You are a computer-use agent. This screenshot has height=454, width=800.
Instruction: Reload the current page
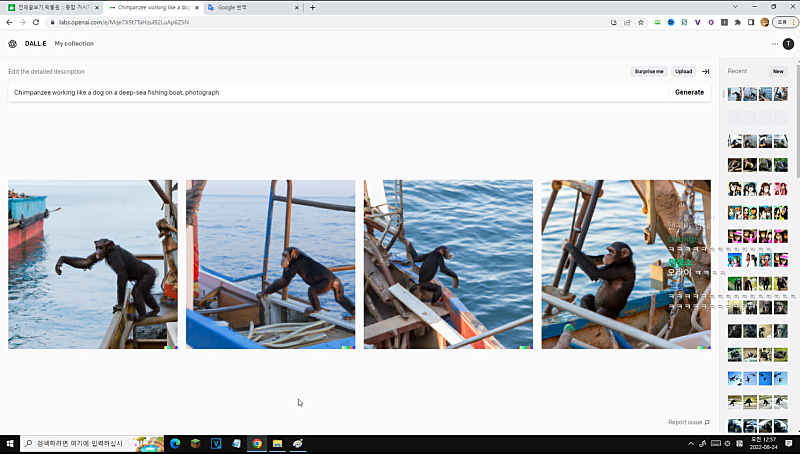[x=36, y=22]
